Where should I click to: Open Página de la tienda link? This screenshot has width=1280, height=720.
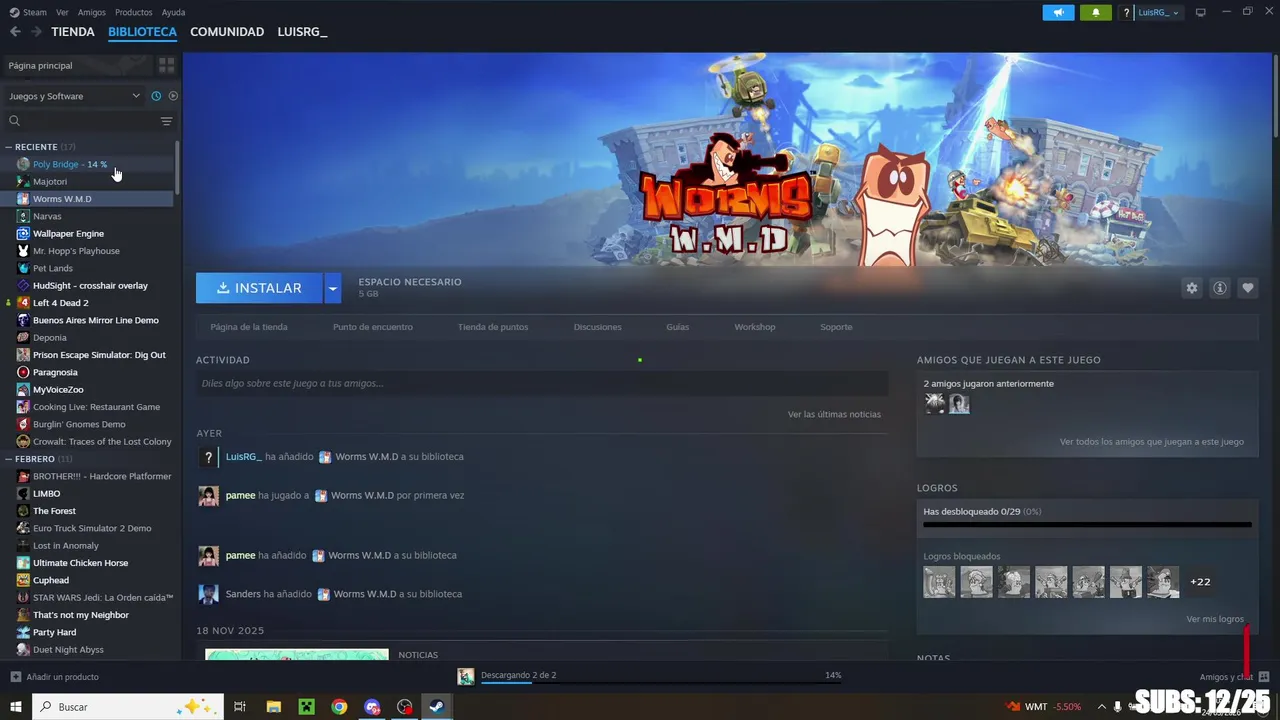tap(249, 327)
